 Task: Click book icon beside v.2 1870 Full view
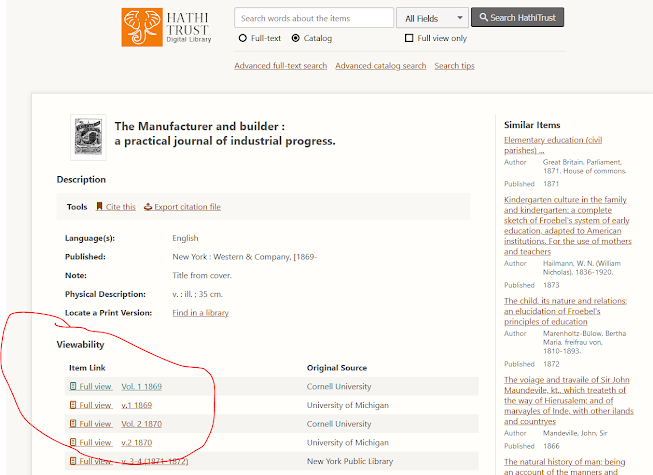(x=73, y=443)
